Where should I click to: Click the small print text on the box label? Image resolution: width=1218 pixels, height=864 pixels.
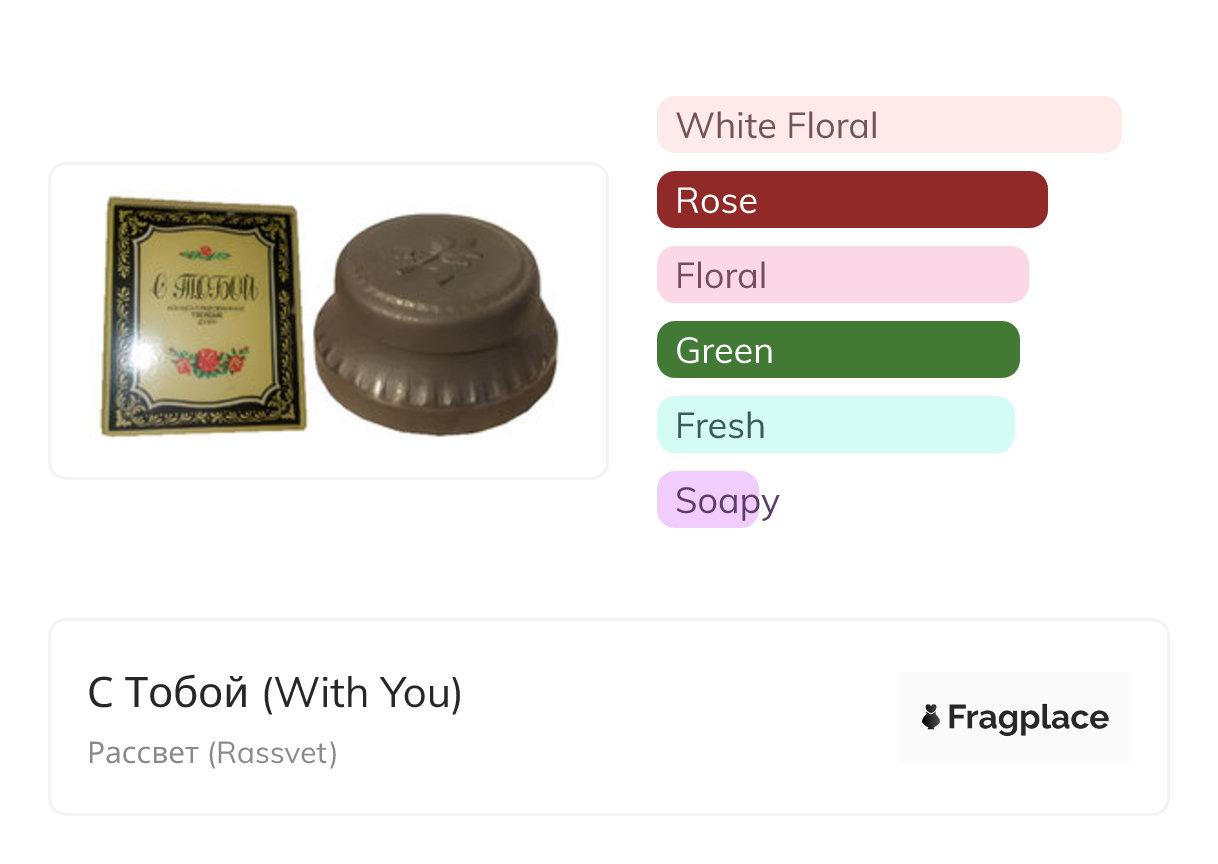[207, 321]
